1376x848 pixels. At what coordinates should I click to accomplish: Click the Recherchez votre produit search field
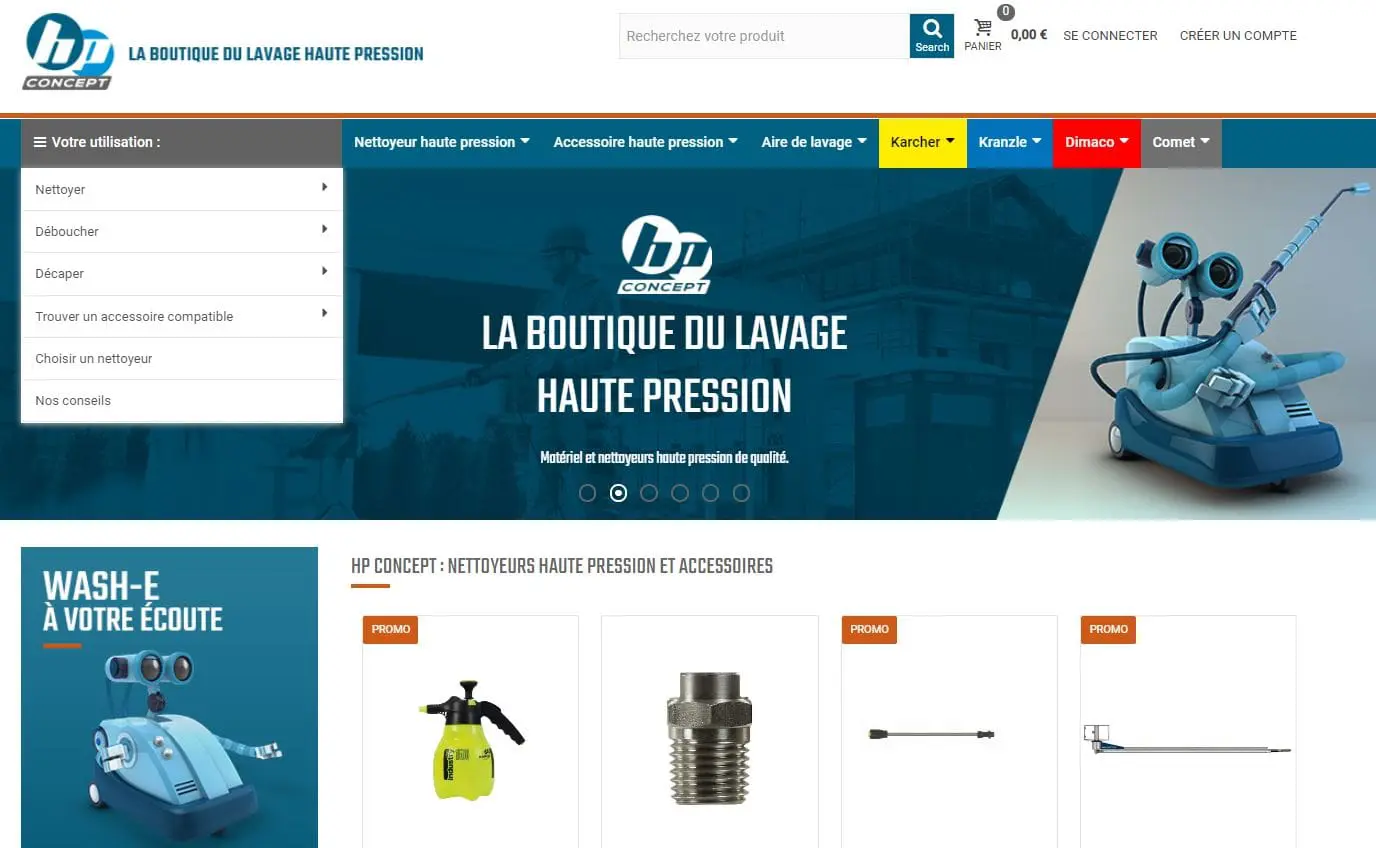(x=764, y=36)
